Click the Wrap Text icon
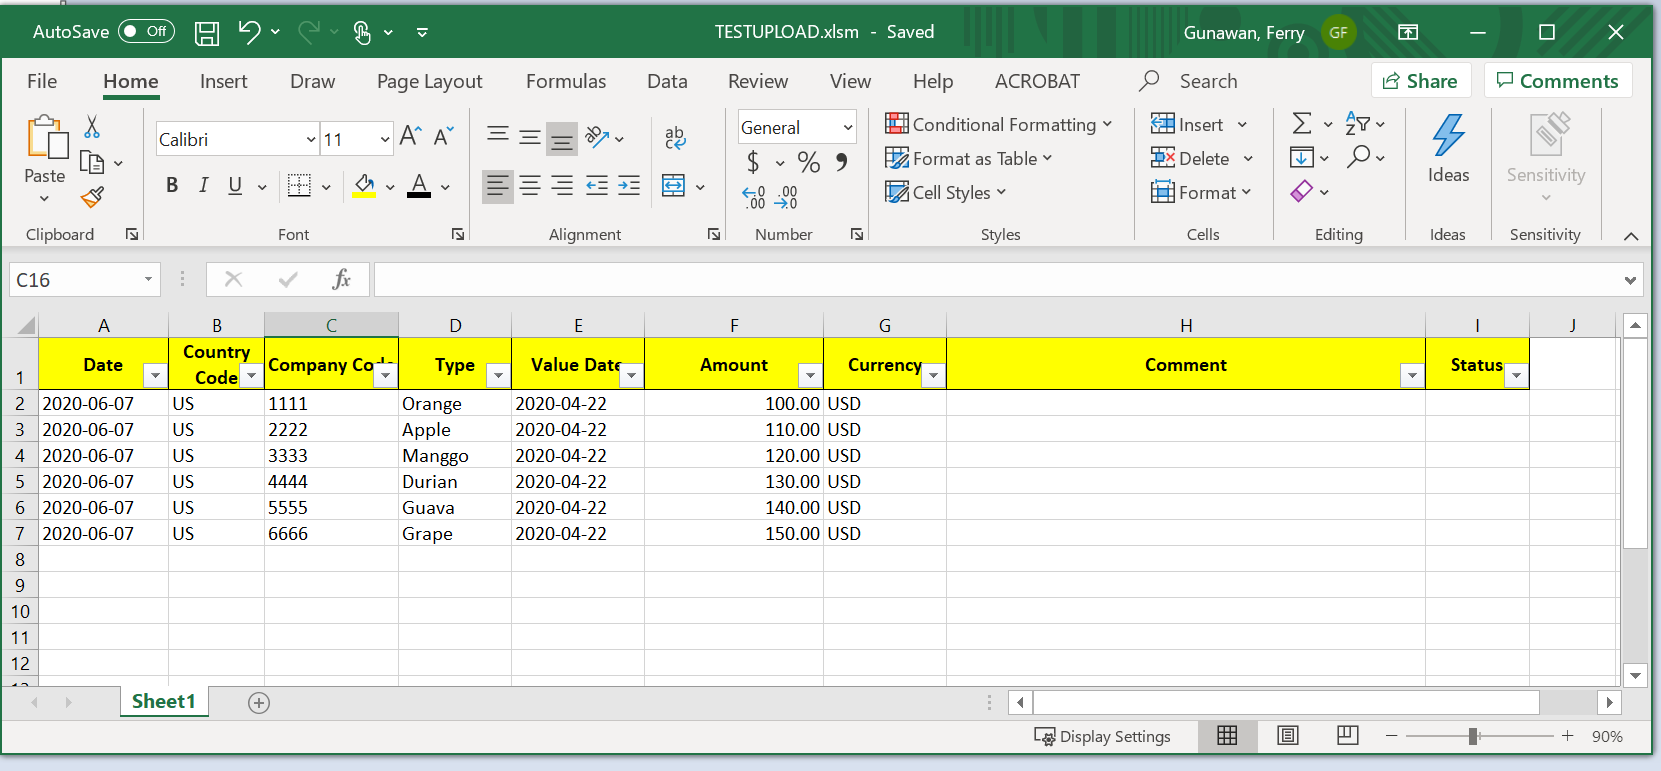Screen dimensions: 1661x771 [675, 138]
